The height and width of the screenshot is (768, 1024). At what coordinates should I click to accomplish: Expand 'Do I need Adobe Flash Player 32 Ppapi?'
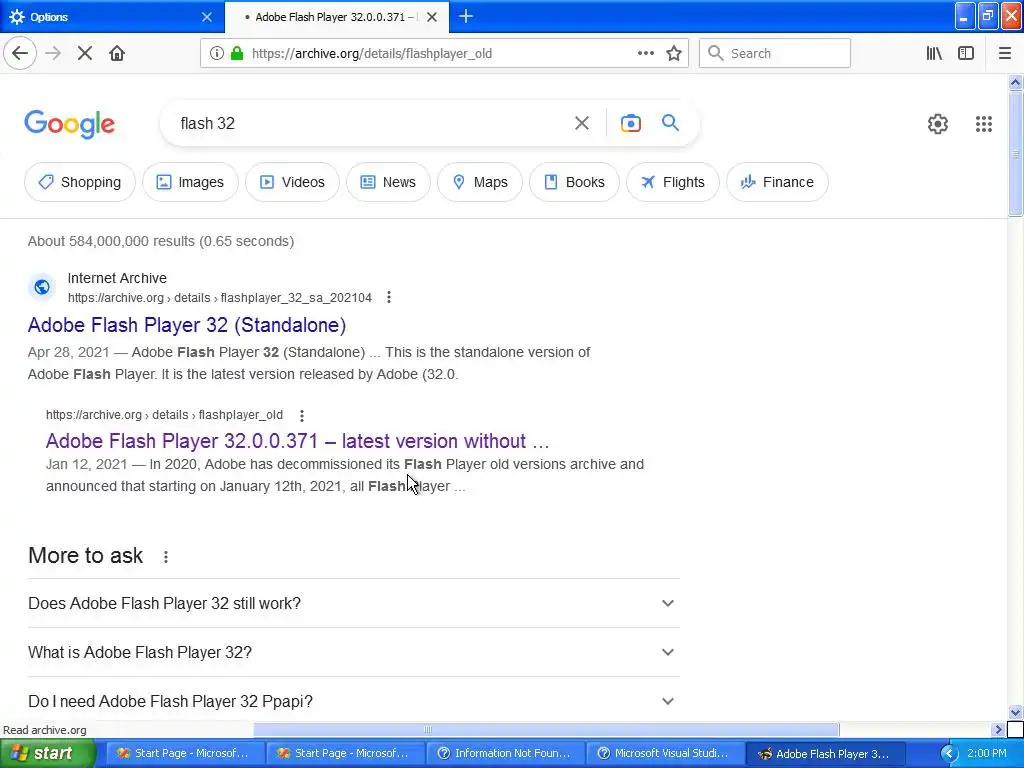pos(353,701)
